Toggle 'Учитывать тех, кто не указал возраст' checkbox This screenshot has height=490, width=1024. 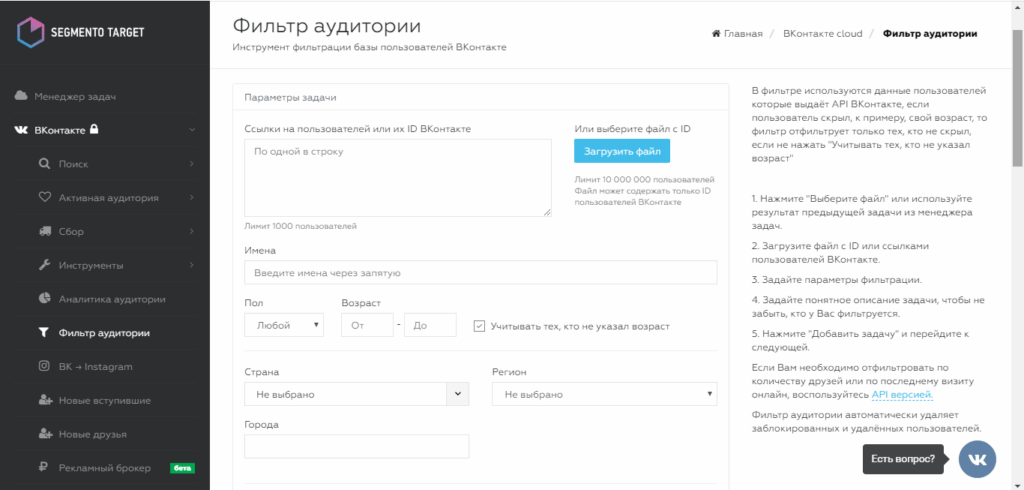pos(479,325)
